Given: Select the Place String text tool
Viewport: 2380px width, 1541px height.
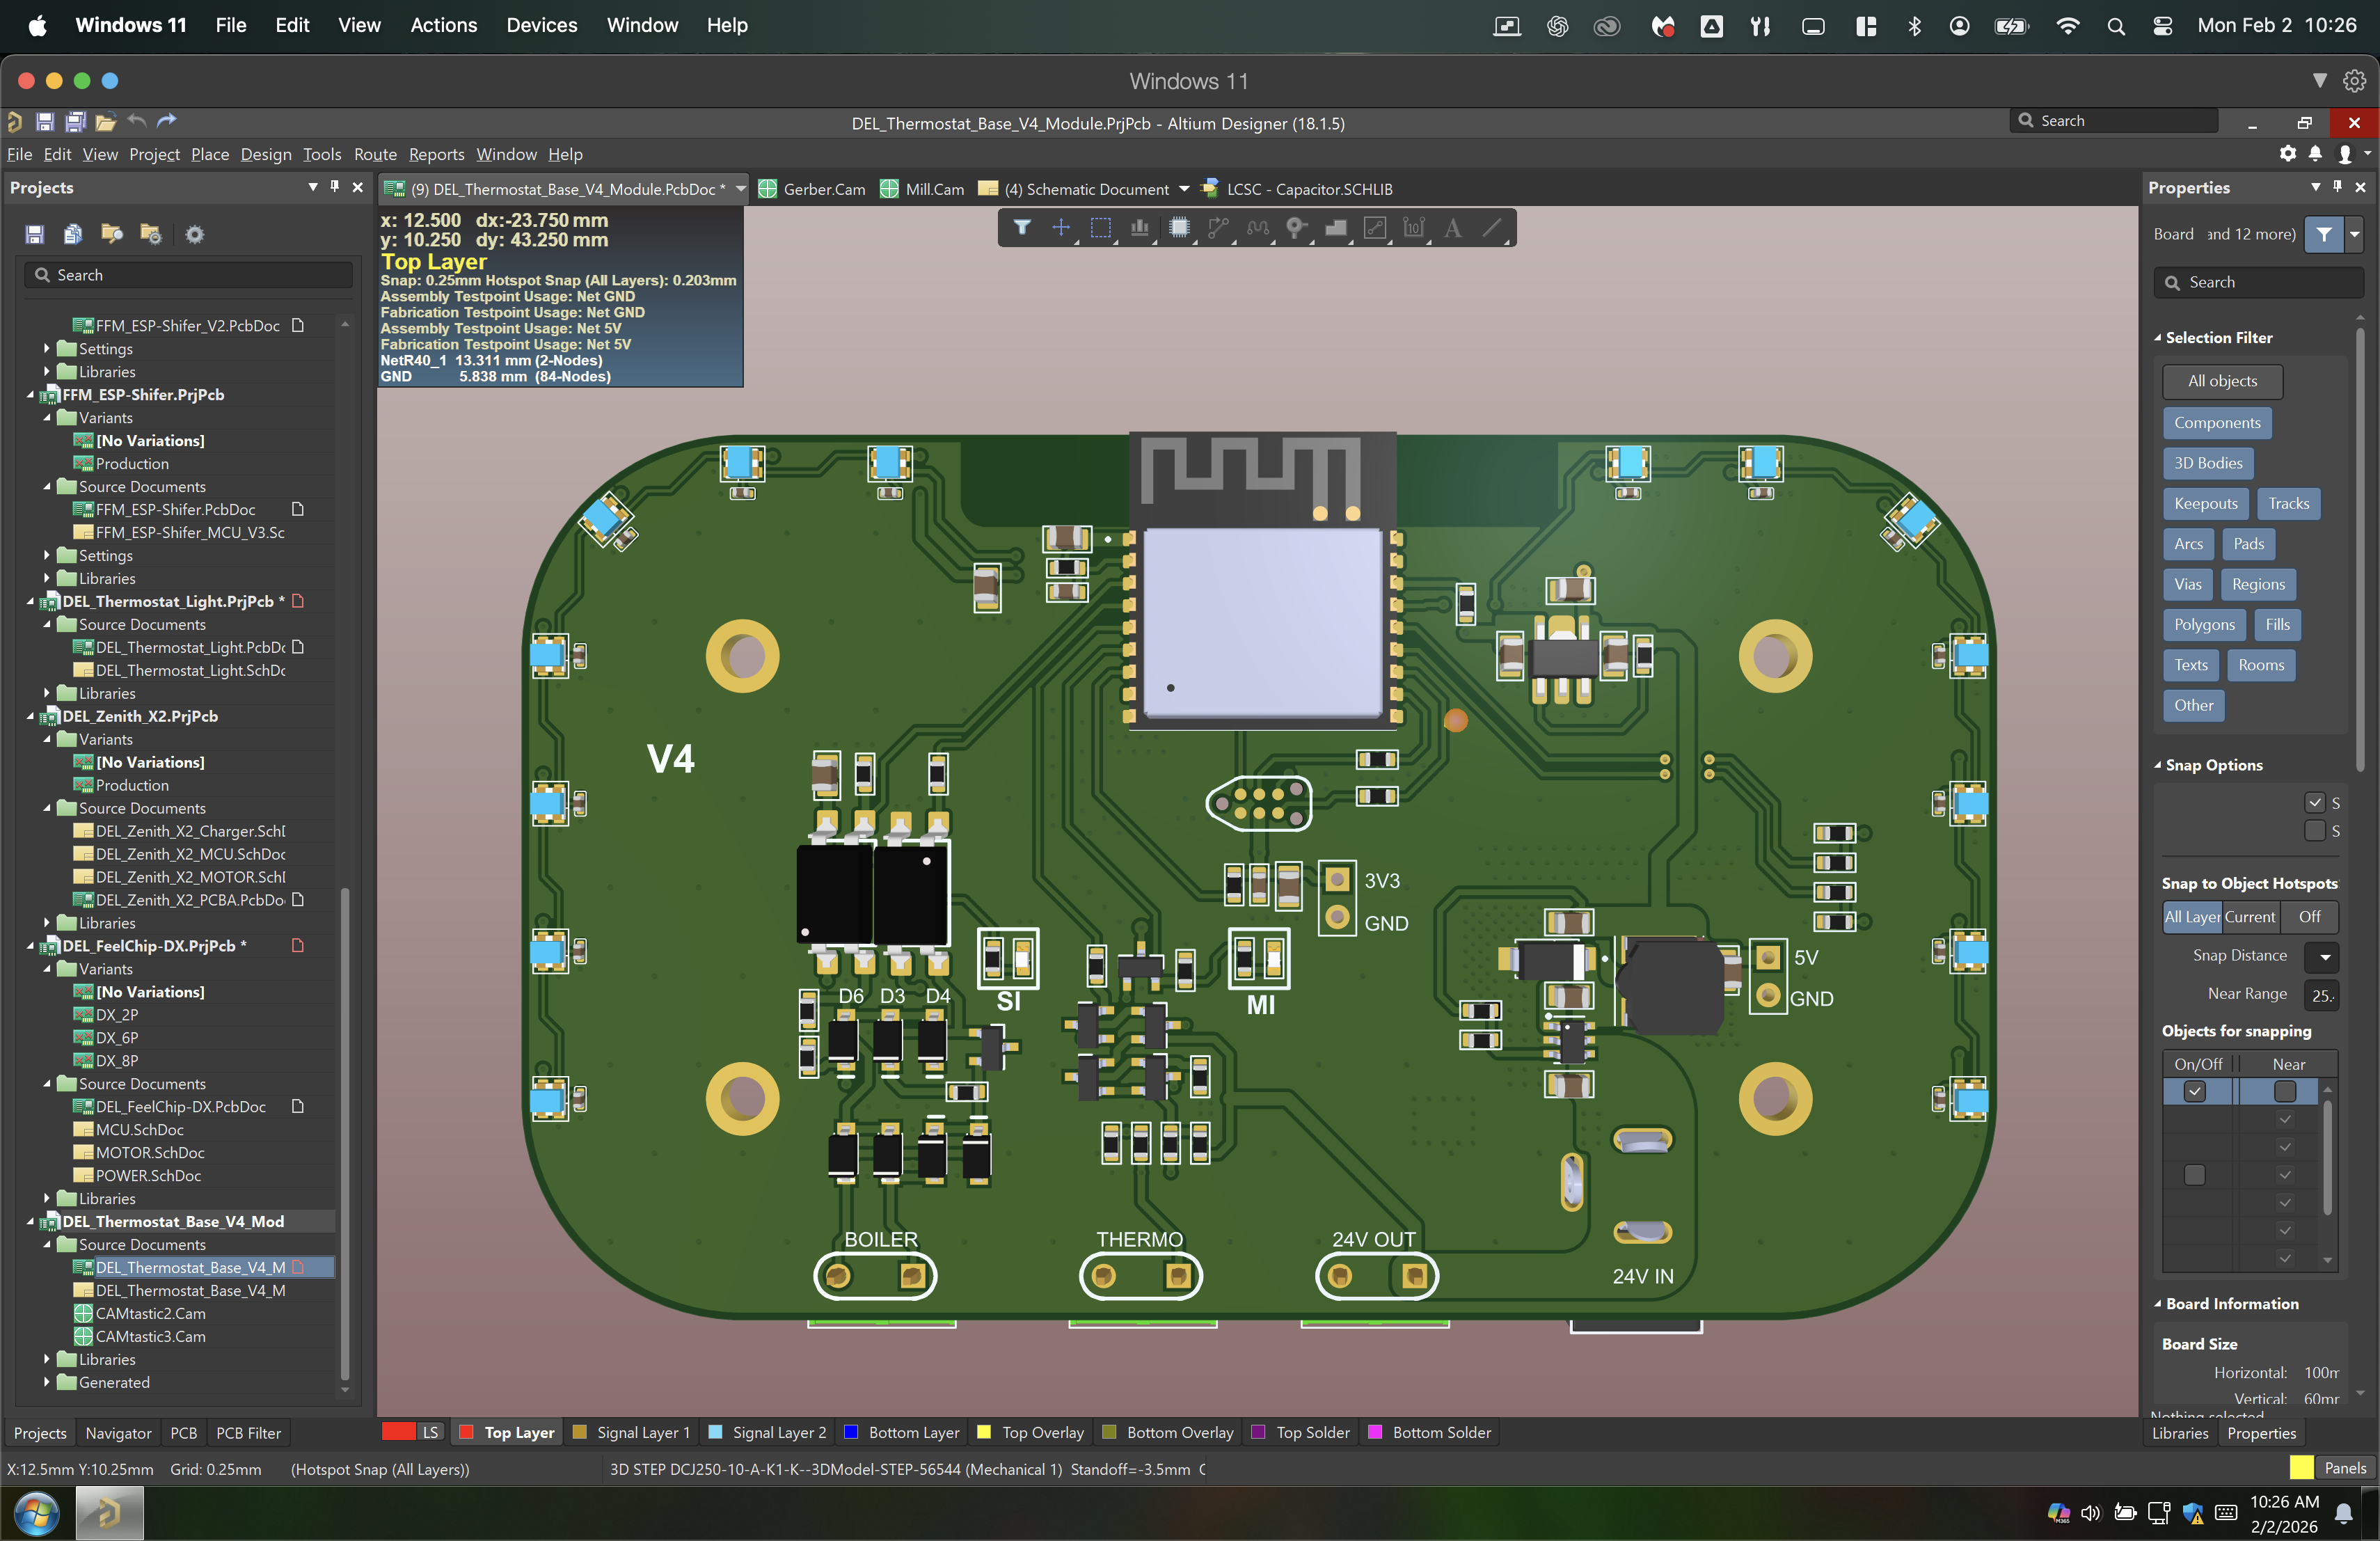Looking at the screenshot, I should point(1452,228).
